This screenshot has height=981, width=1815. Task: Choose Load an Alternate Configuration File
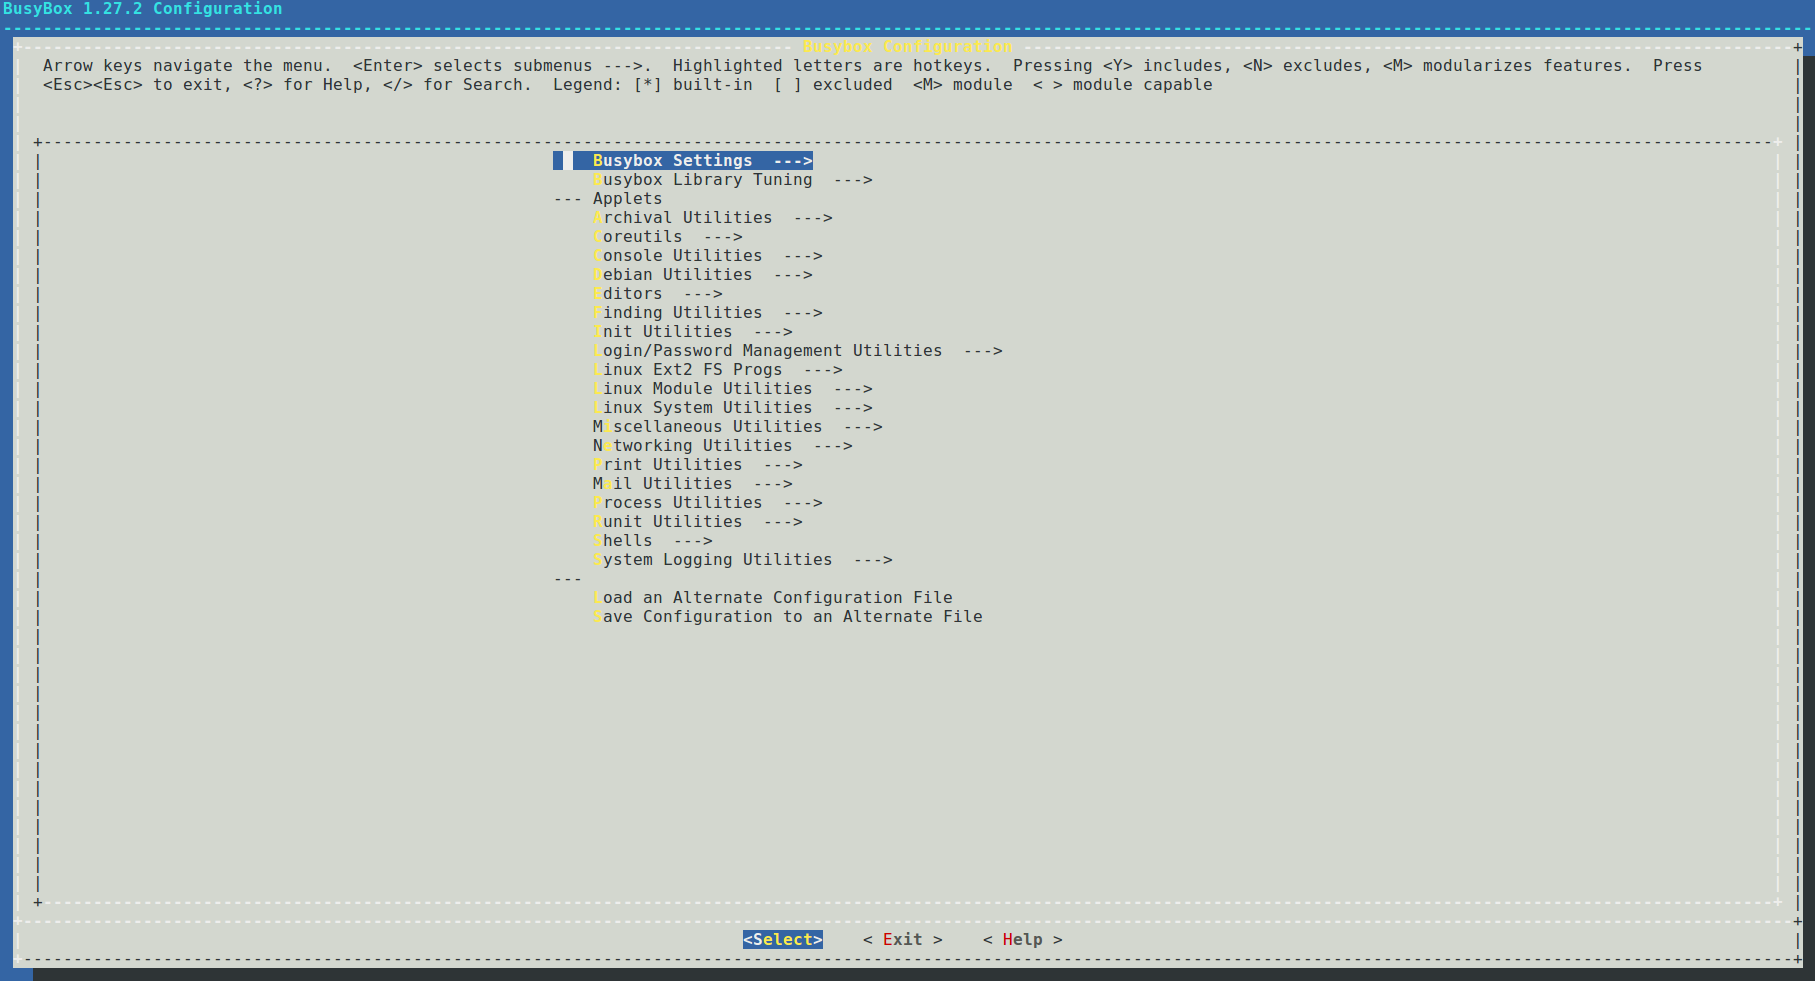pos(772,598)
